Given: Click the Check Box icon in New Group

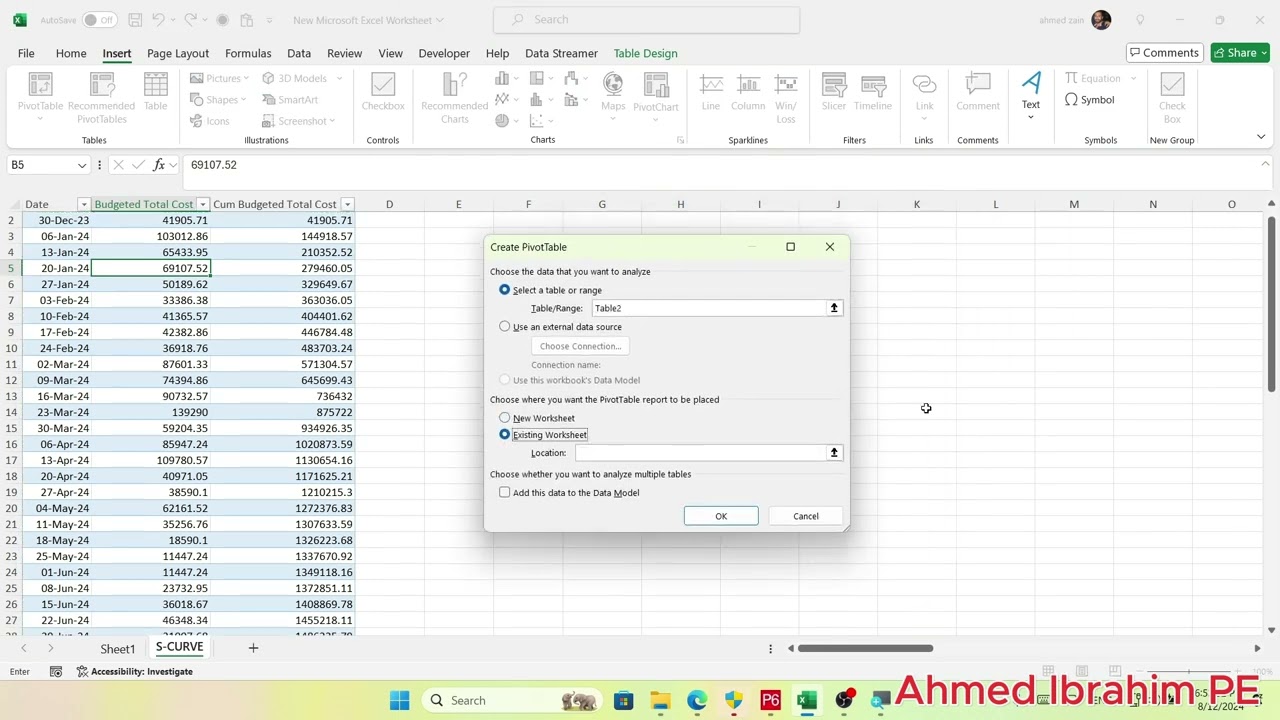Looking at the screenshot, I should [1172, 97].
